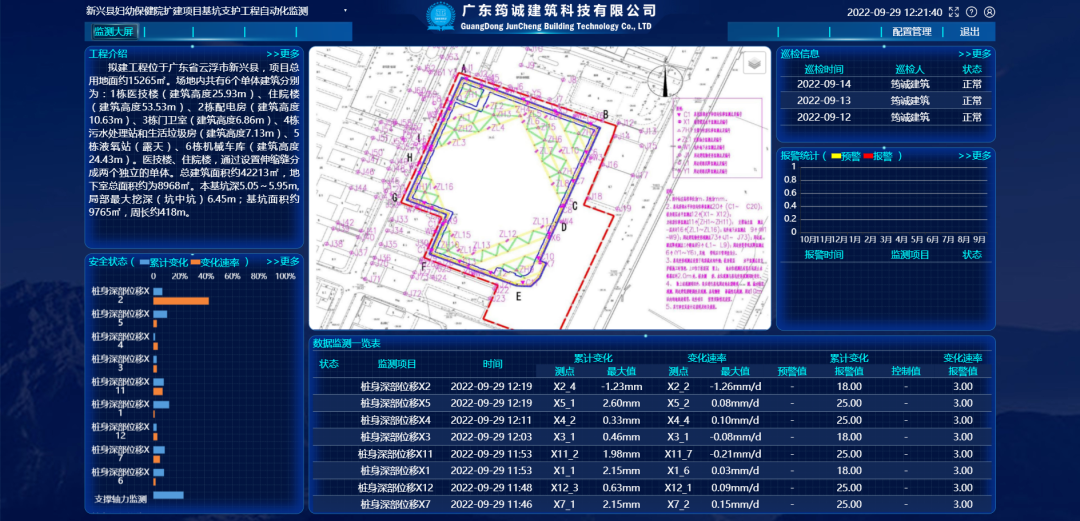Screen dimensions: 1080x521
Task: Open the 配置管理 menu item
Action: tap(912, 32)
